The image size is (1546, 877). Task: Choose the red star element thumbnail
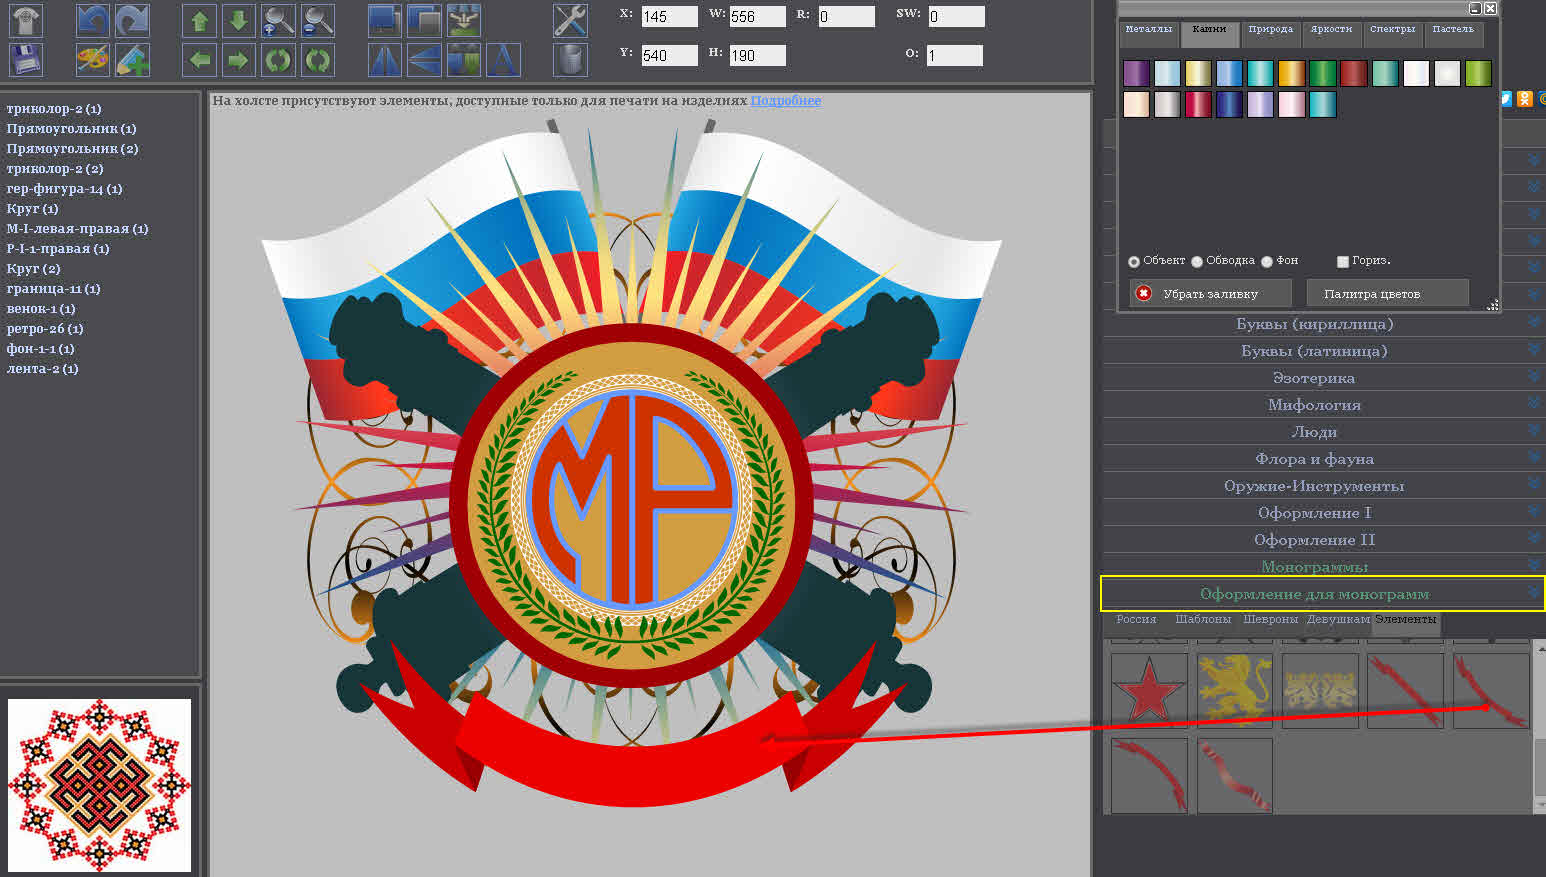click(1149, 691)
